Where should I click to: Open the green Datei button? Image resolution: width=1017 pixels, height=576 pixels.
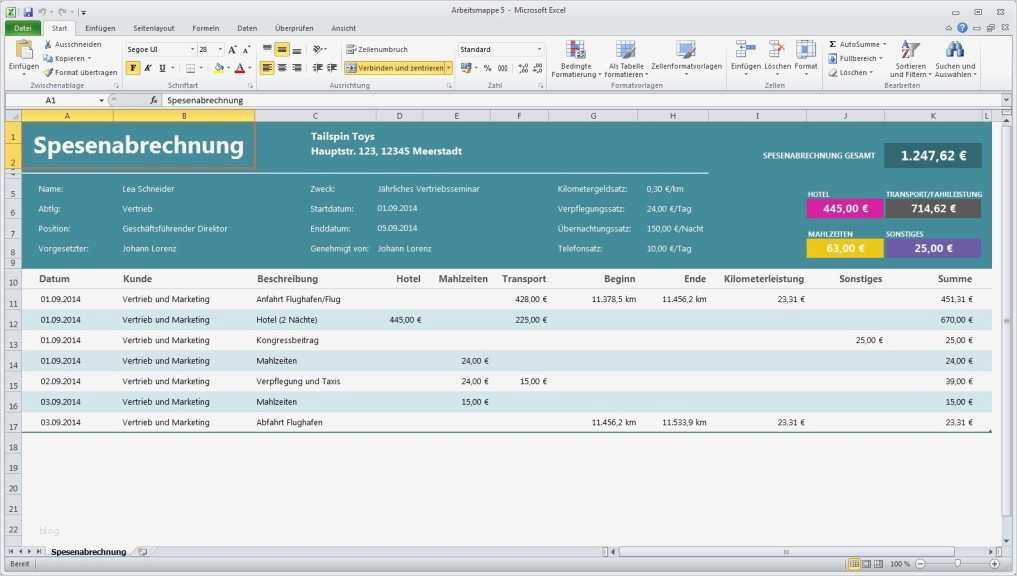pos(22,29)
